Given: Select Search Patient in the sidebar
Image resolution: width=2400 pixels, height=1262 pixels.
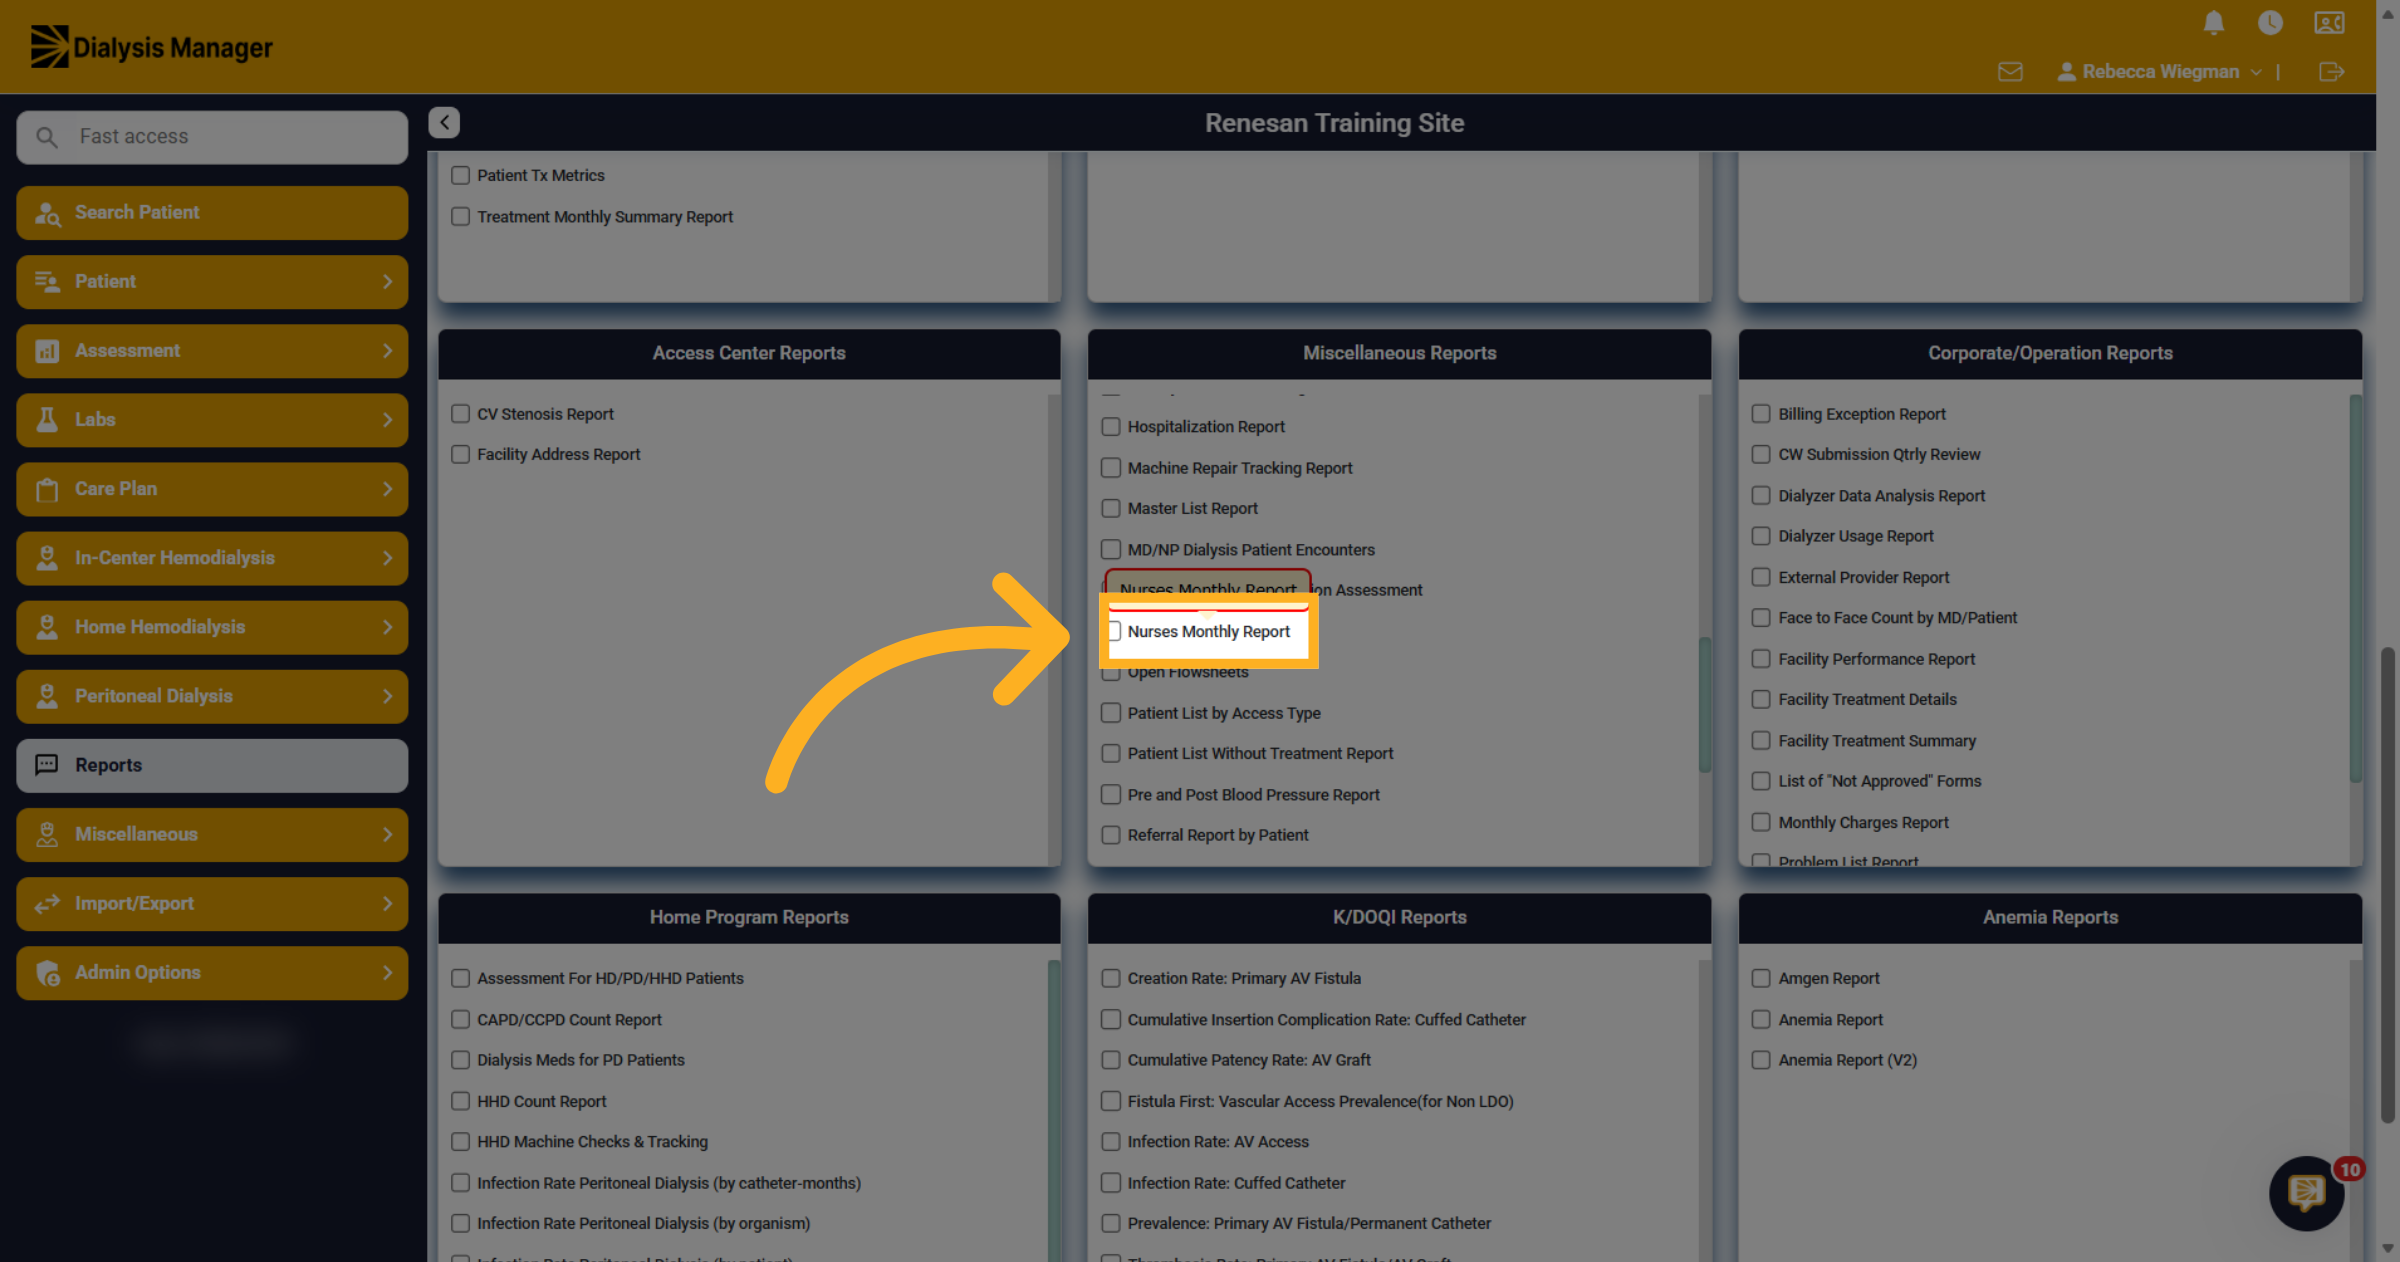Looking at the screenshot, I should (212, 213).
